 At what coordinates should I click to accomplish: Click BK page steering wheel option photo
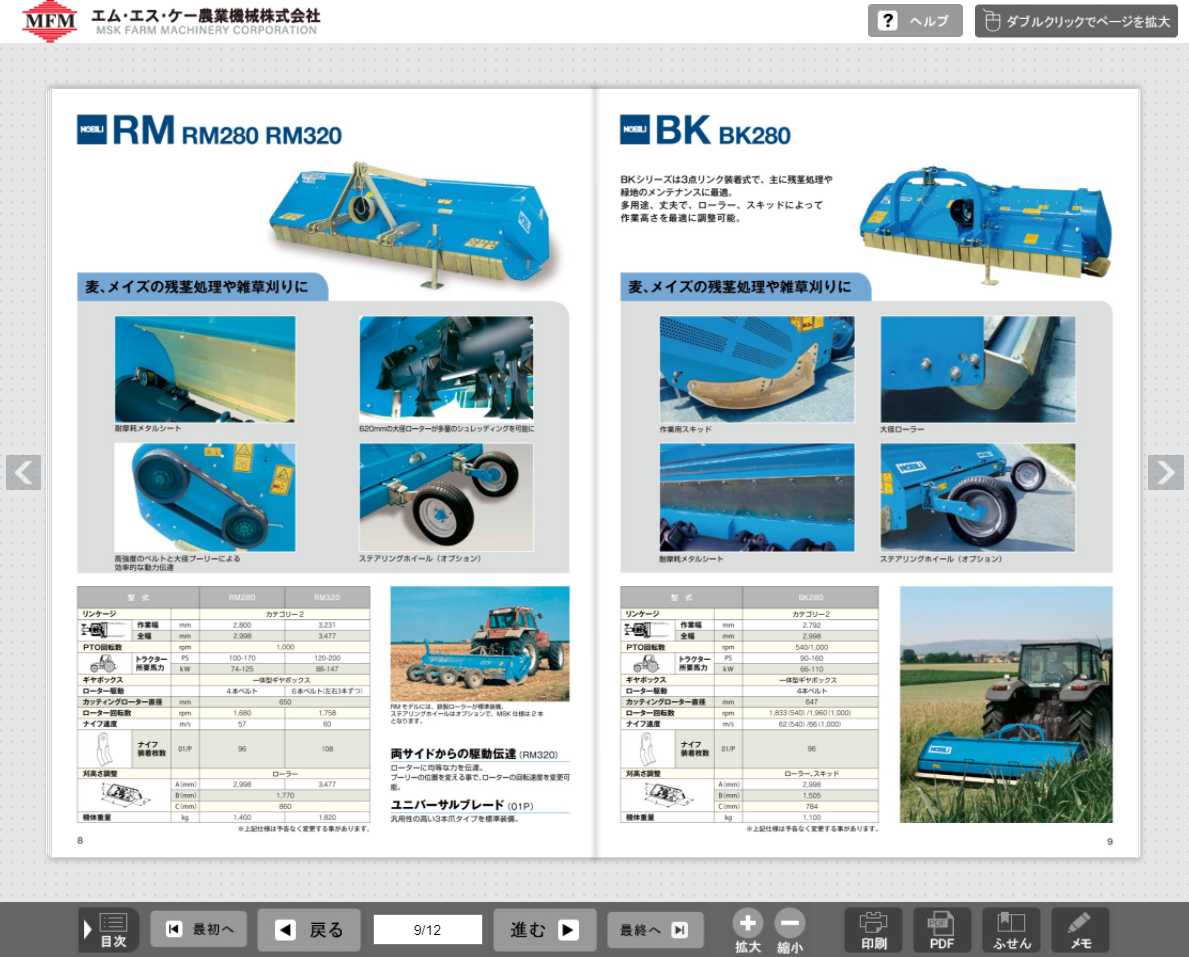click(977, 497)
